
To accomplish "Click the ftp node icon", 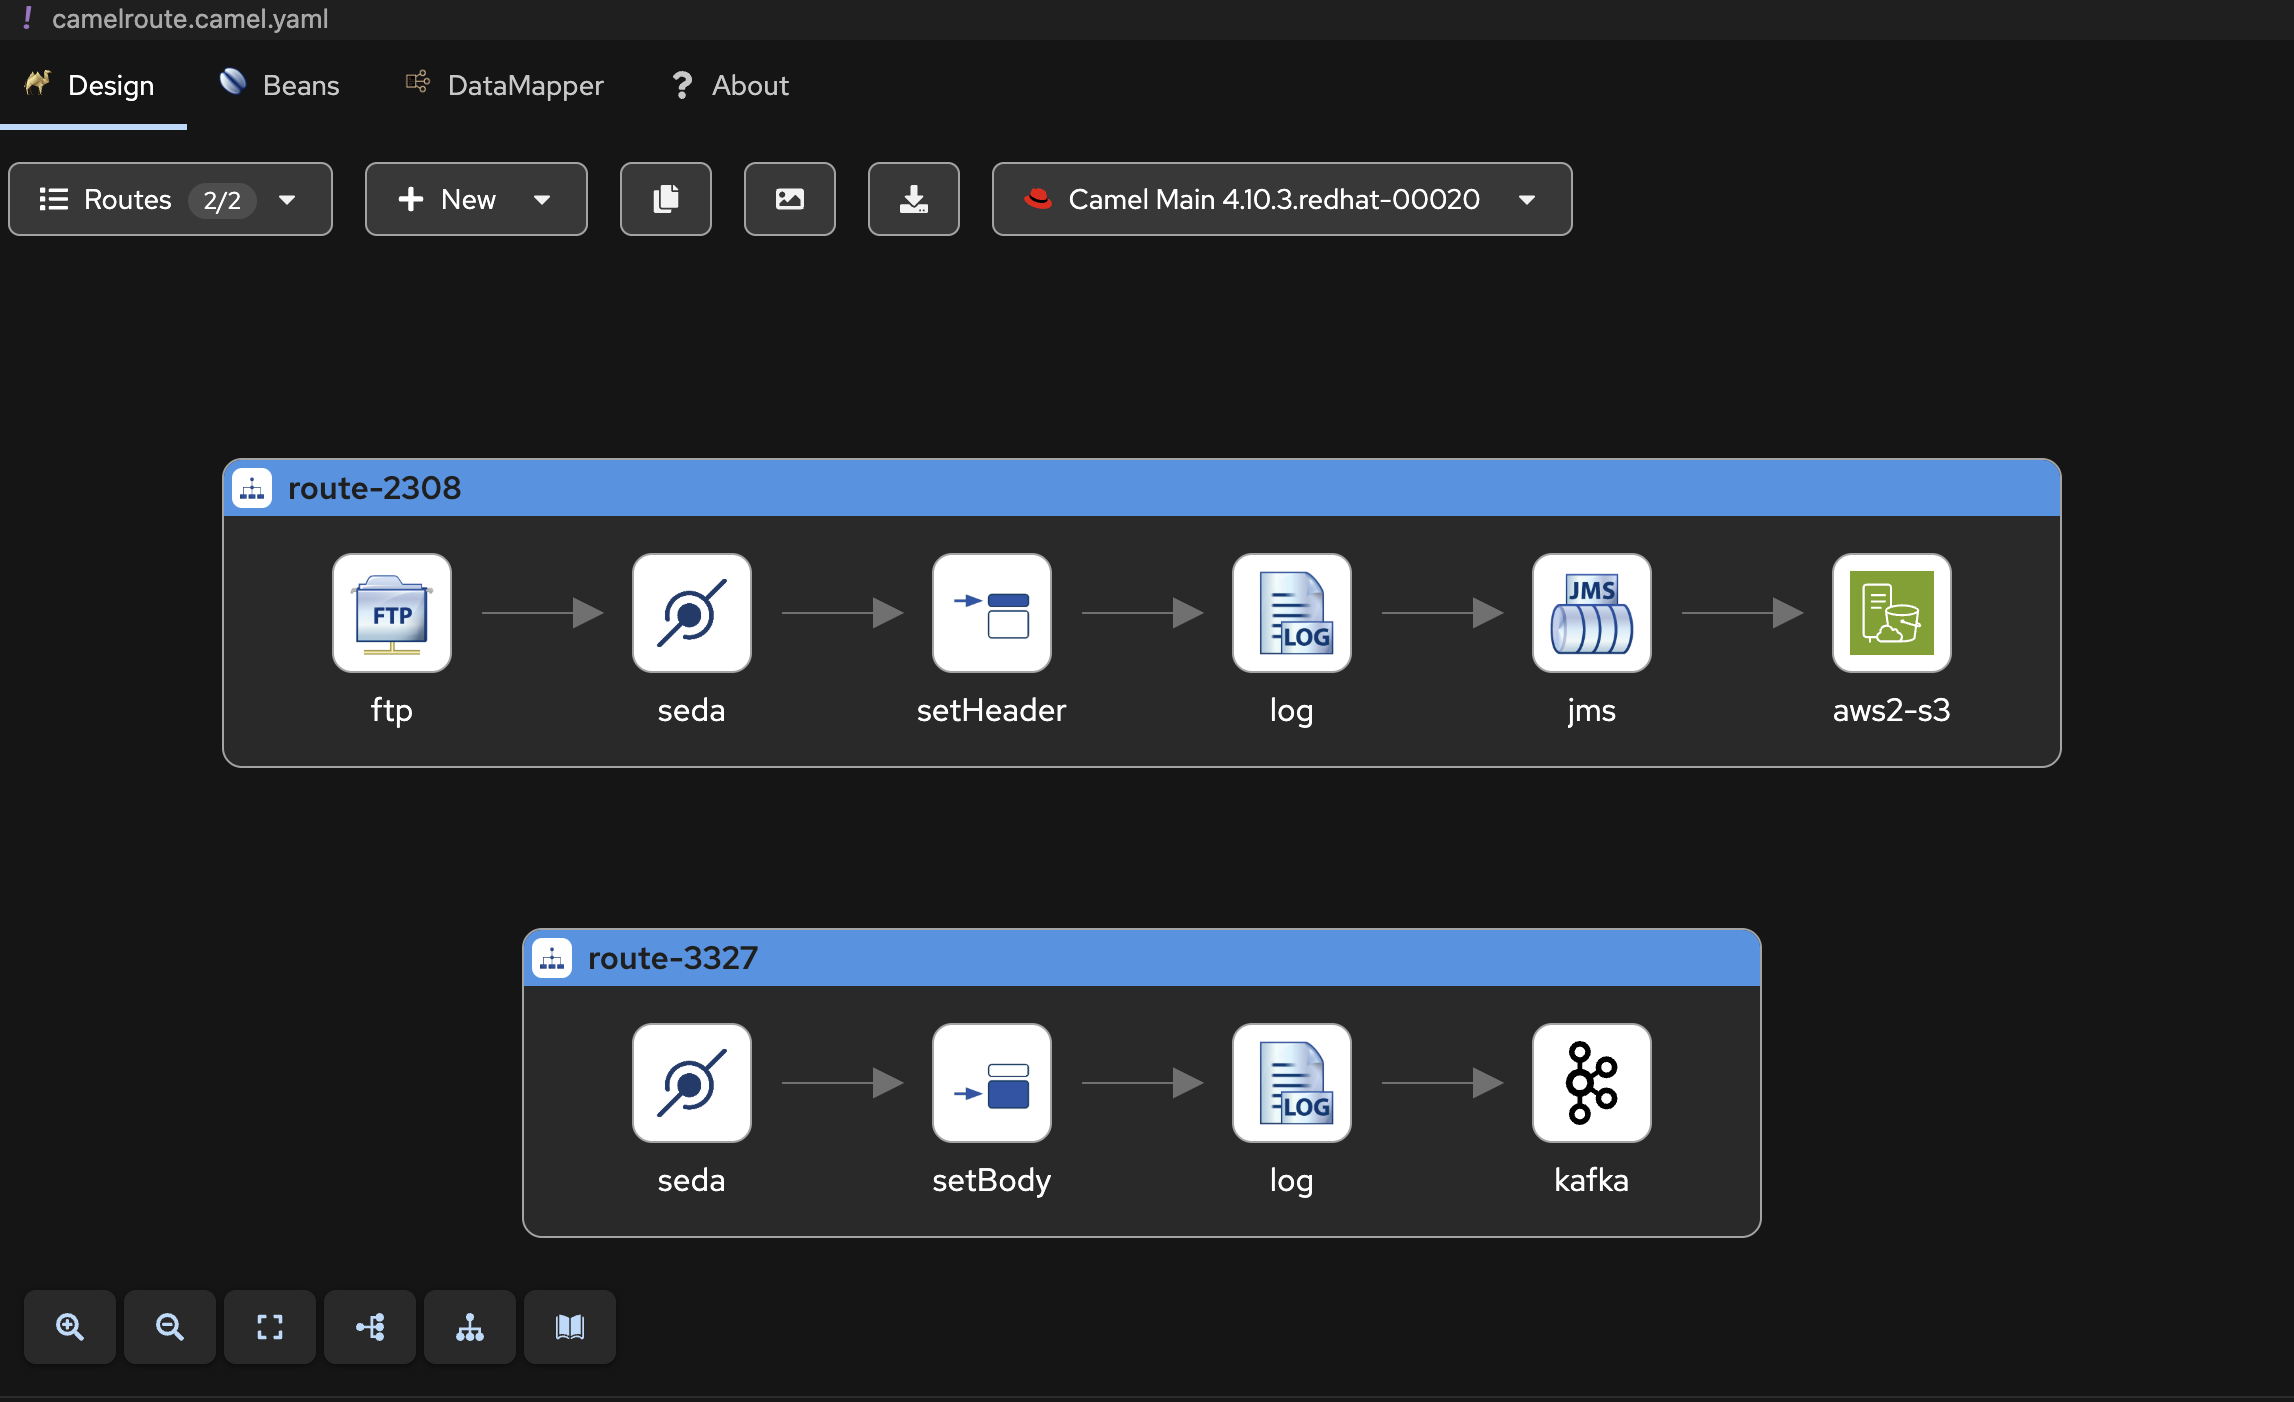I will (391, 613).
